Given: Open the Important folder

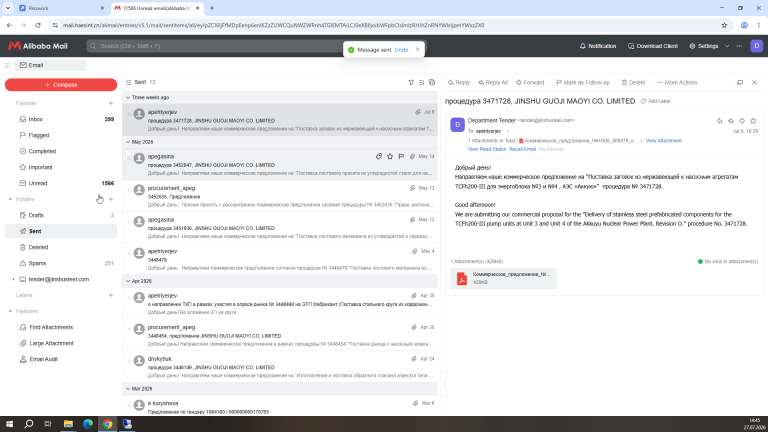Looking at the screenshot, I should pyautogui.click(x=61, y=167).
